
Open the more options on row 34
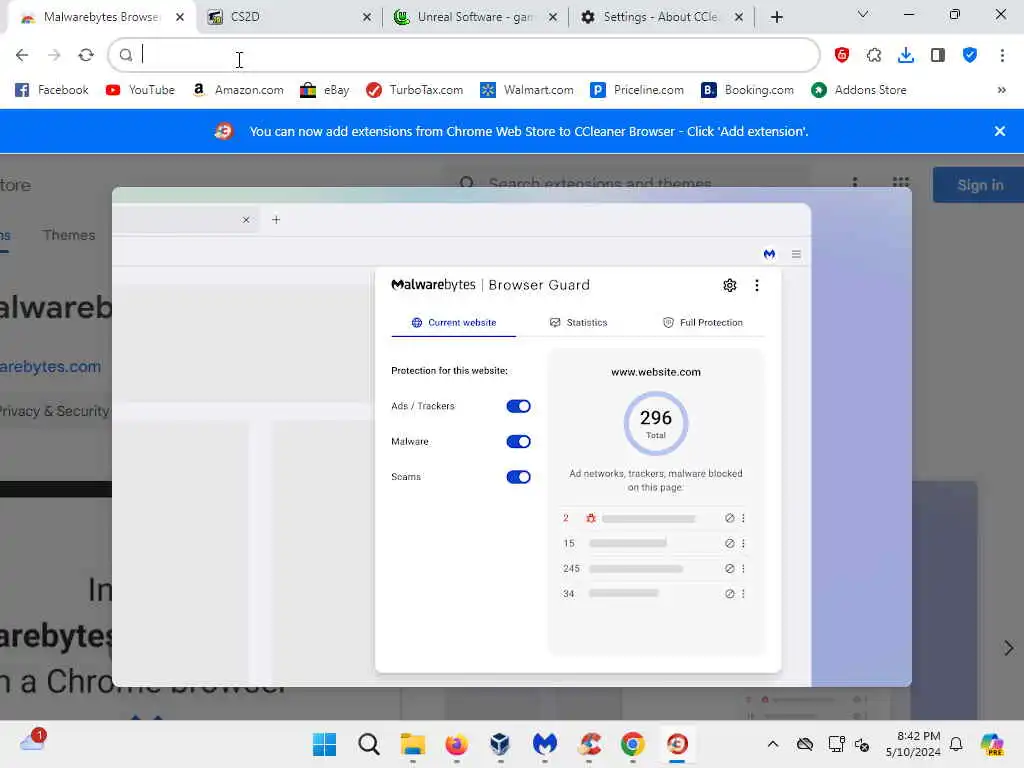[x=743, y=594]
